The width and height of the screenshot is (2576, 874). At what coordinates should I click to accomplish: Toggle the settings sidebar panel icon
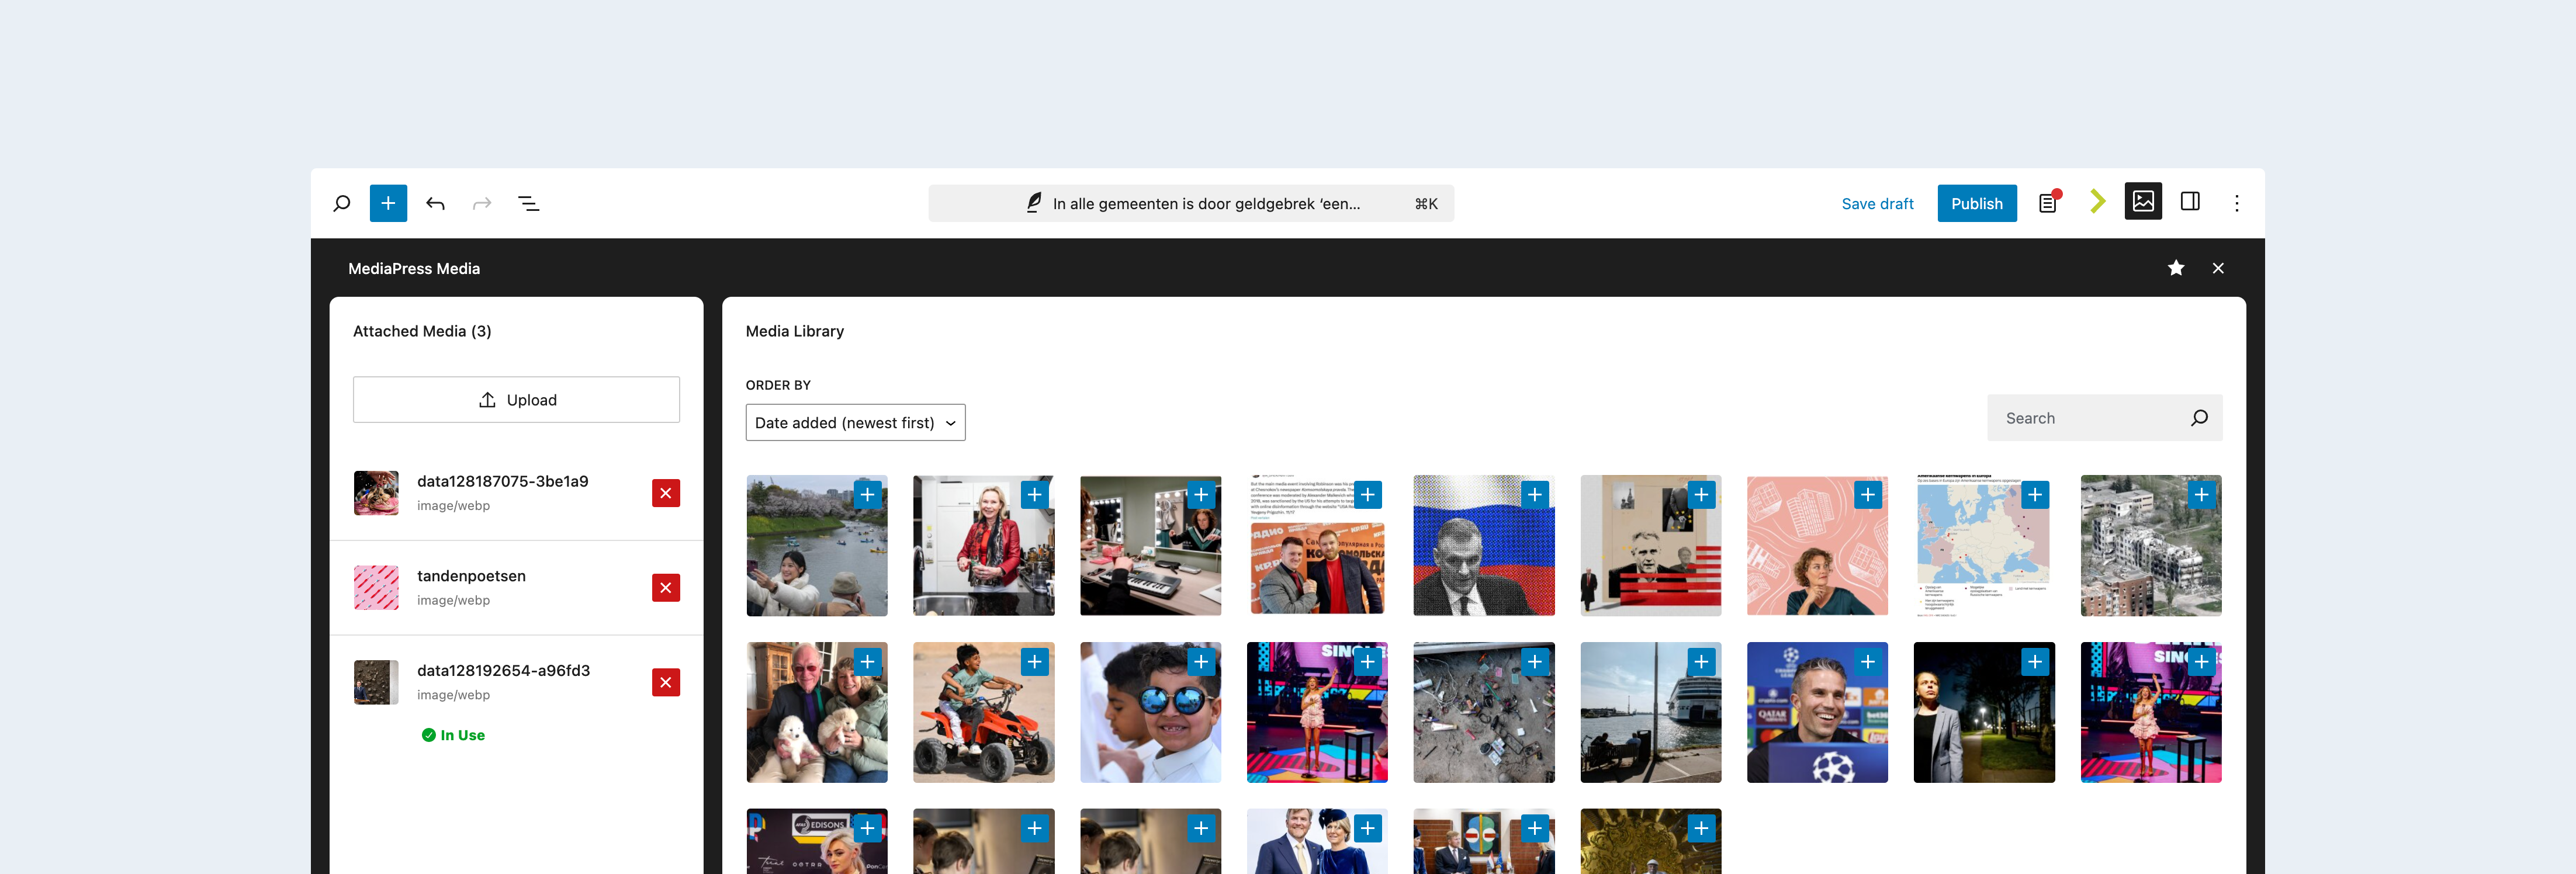[2190, 202]
